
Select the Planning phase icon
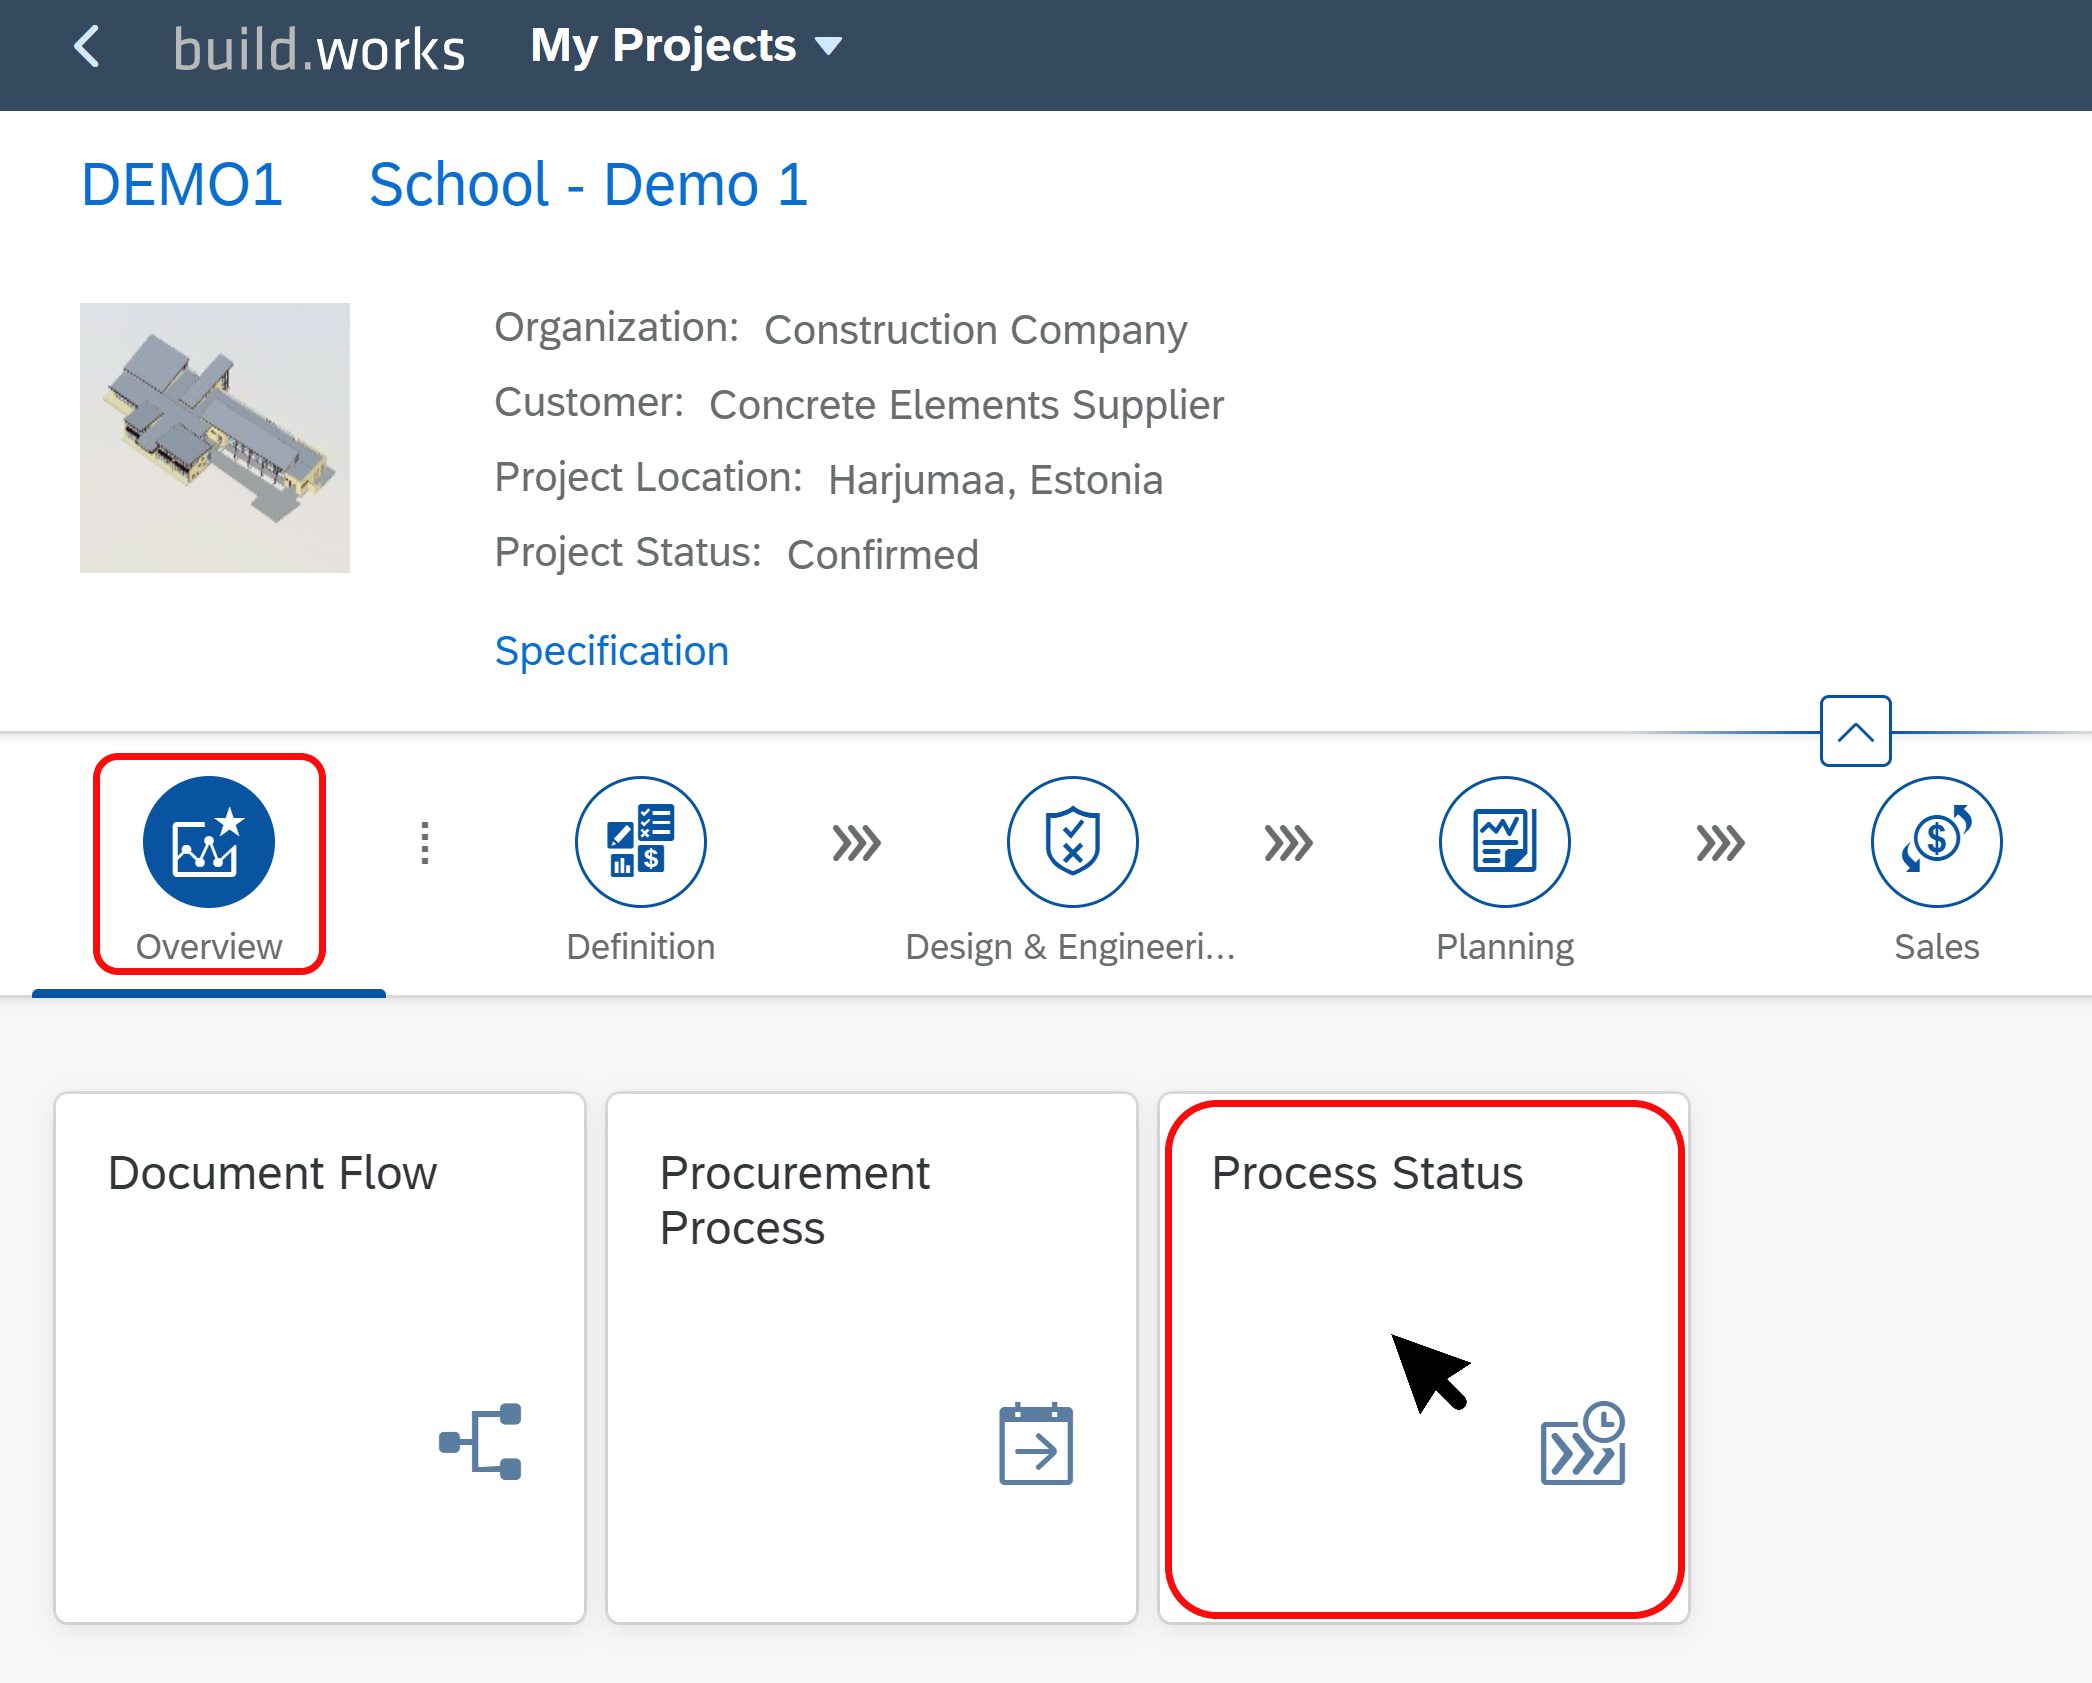click(1505, 842)
